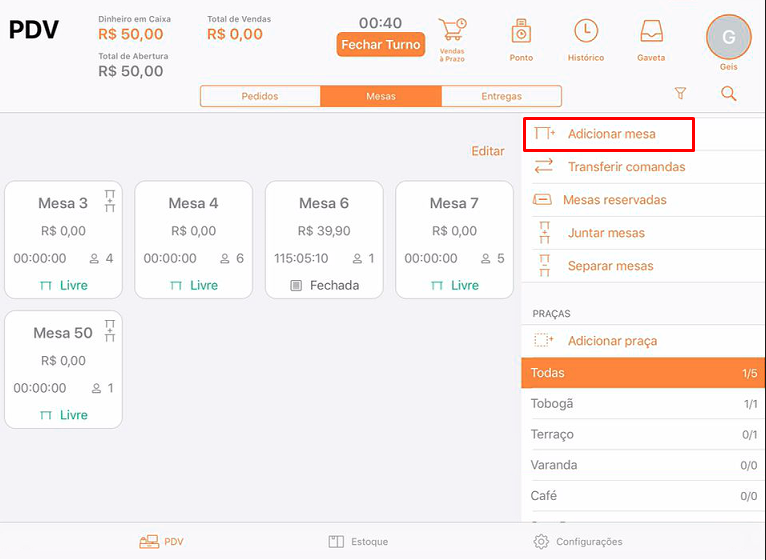The height and width of the screenshot is (560, 766).
Task: Click the PRAÇAS section header
Action: pos(551,314)
